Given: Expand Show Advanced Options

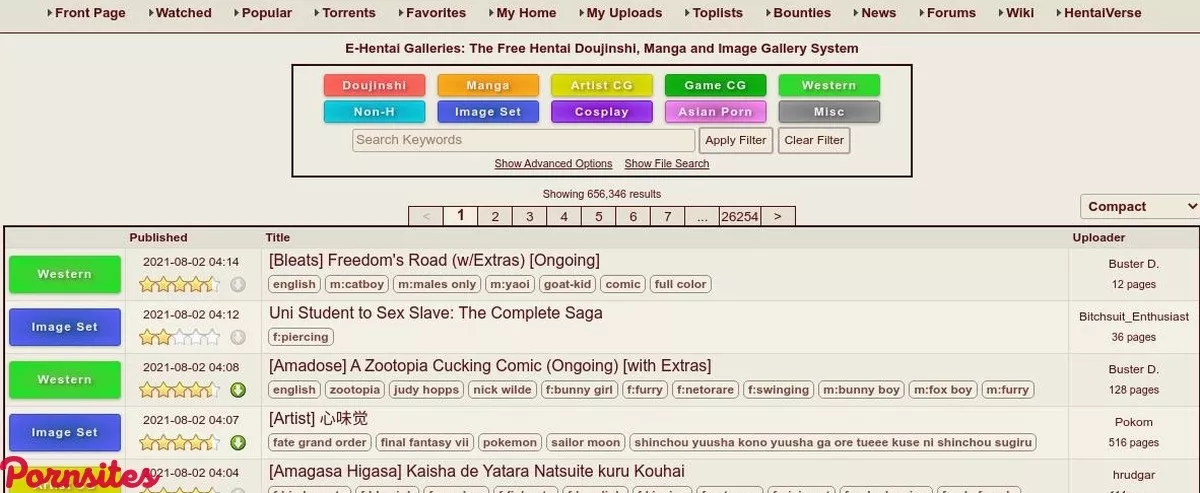Looking at the screenshot, I should click(553, 164).
